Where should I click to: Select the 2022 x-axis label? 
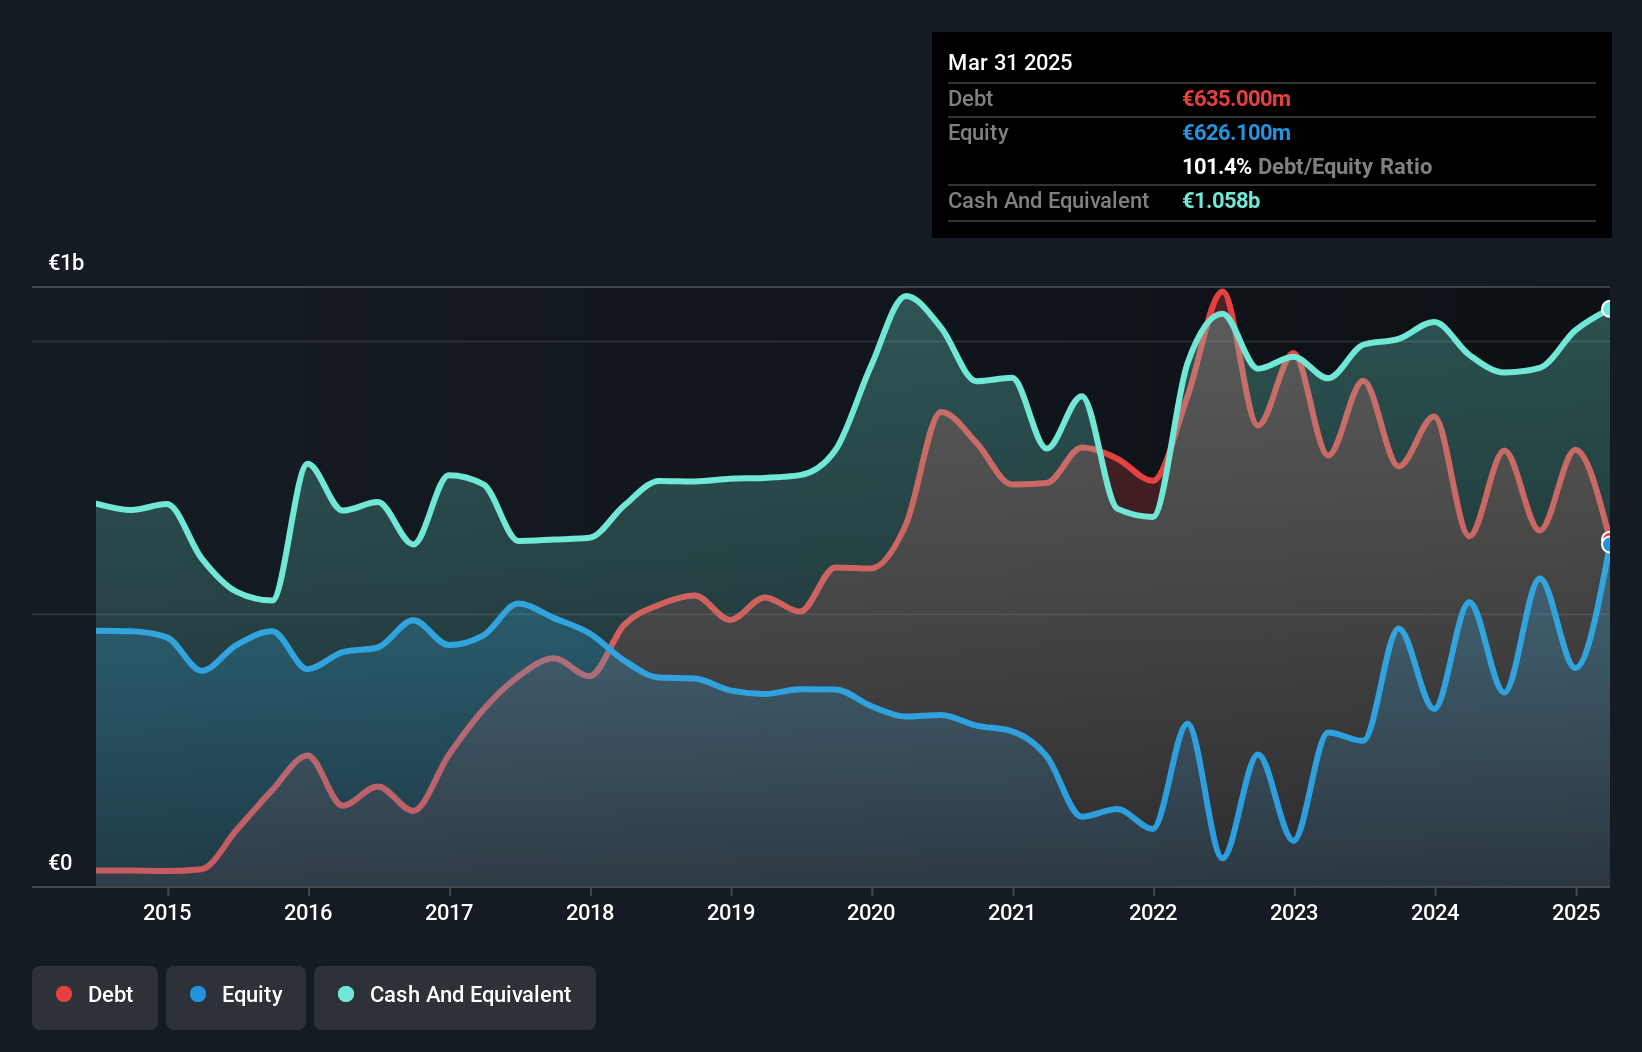coord(1153,912)
